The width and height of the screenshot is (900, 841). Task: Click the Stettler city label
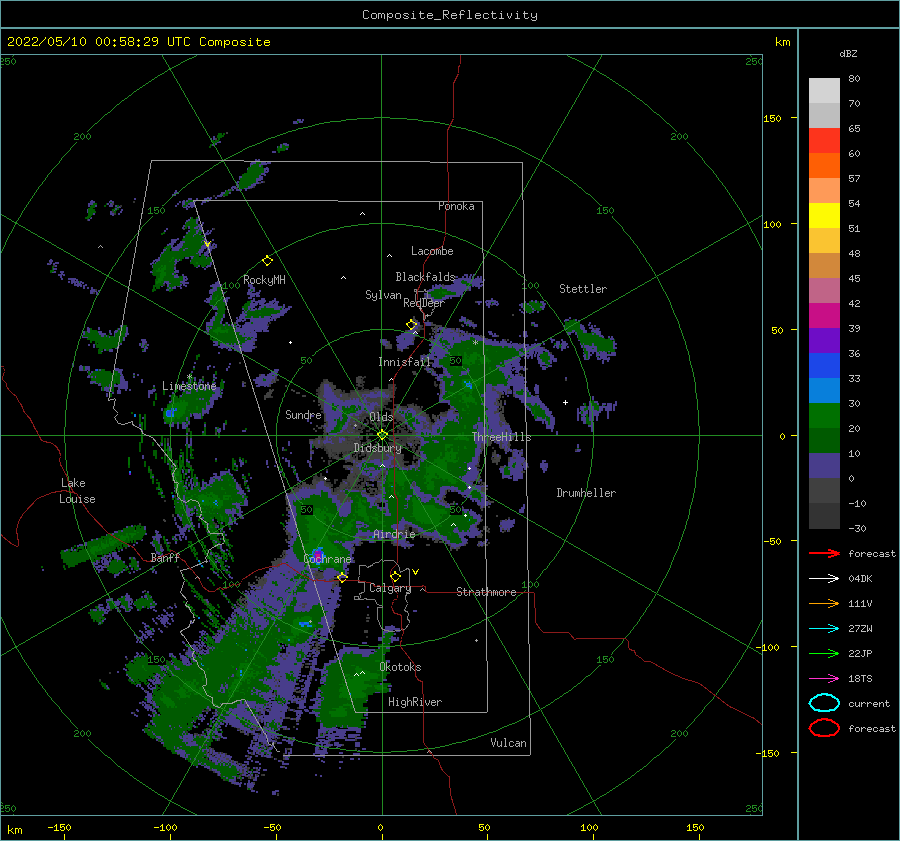click(x=583, y=289)
